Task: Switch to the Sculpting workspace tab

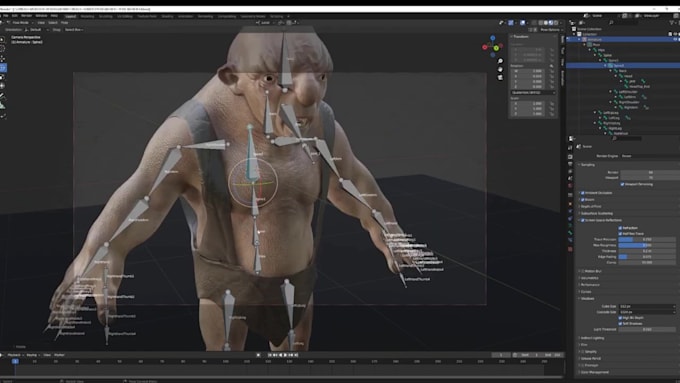Action: pos(105,16)
